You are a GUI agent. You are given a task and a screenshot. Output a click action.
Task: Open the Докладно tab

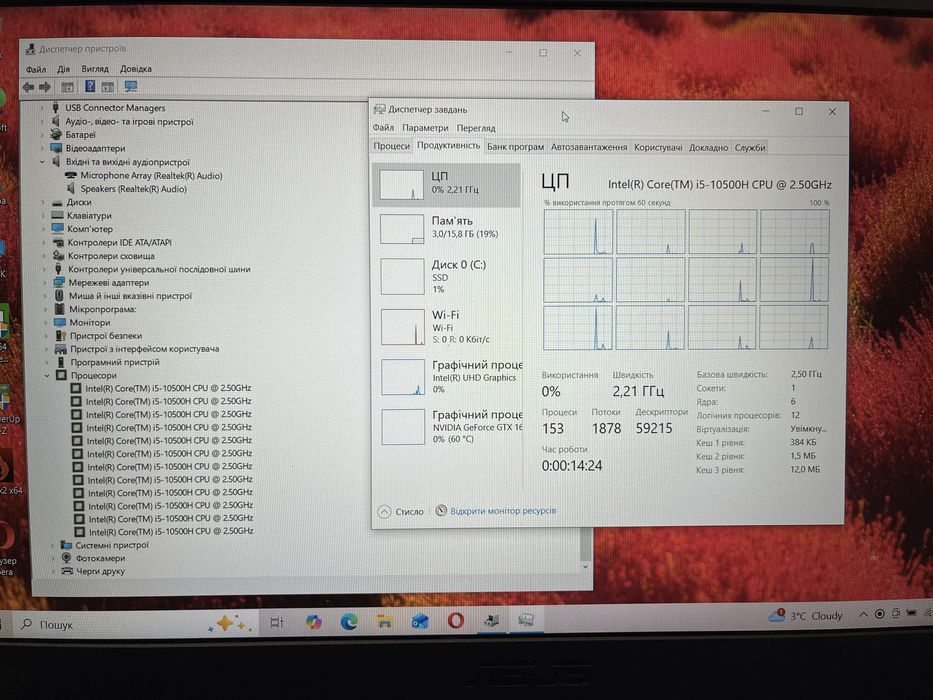pos(708,148)
